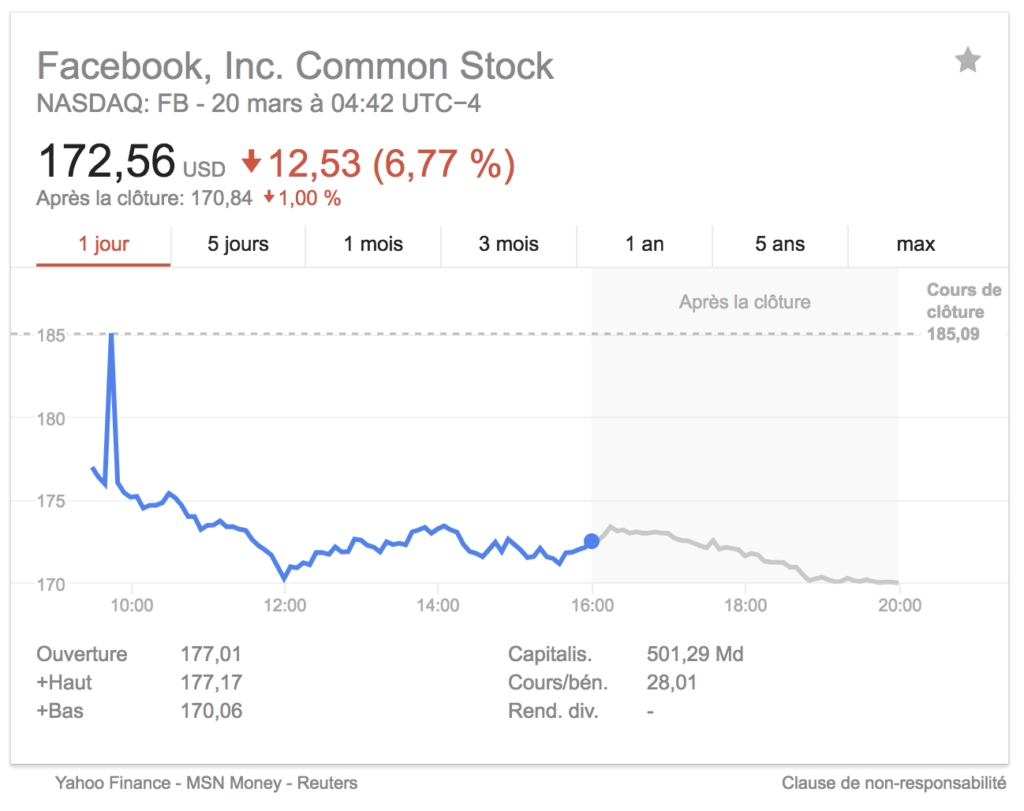Show the 1 an chart
This screenshot has height=811, width=1024.
coord(644,245)
